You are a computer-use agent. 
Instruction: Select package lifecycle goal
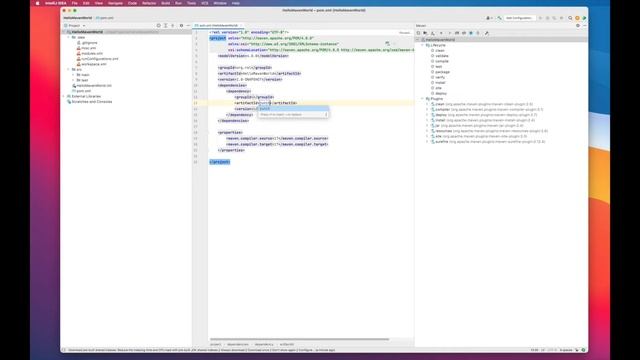(440, 72)
